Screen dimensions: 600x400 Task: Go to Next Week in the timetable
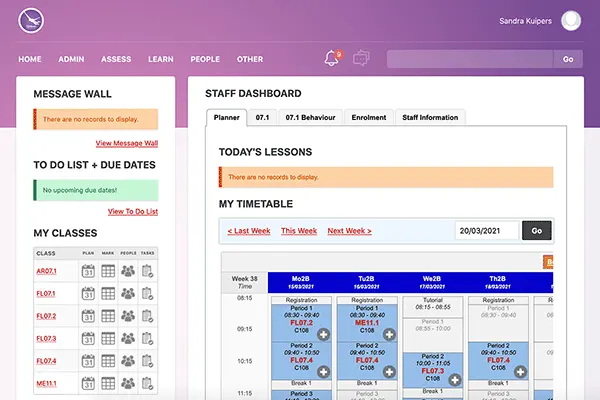(x=349, y=231)
